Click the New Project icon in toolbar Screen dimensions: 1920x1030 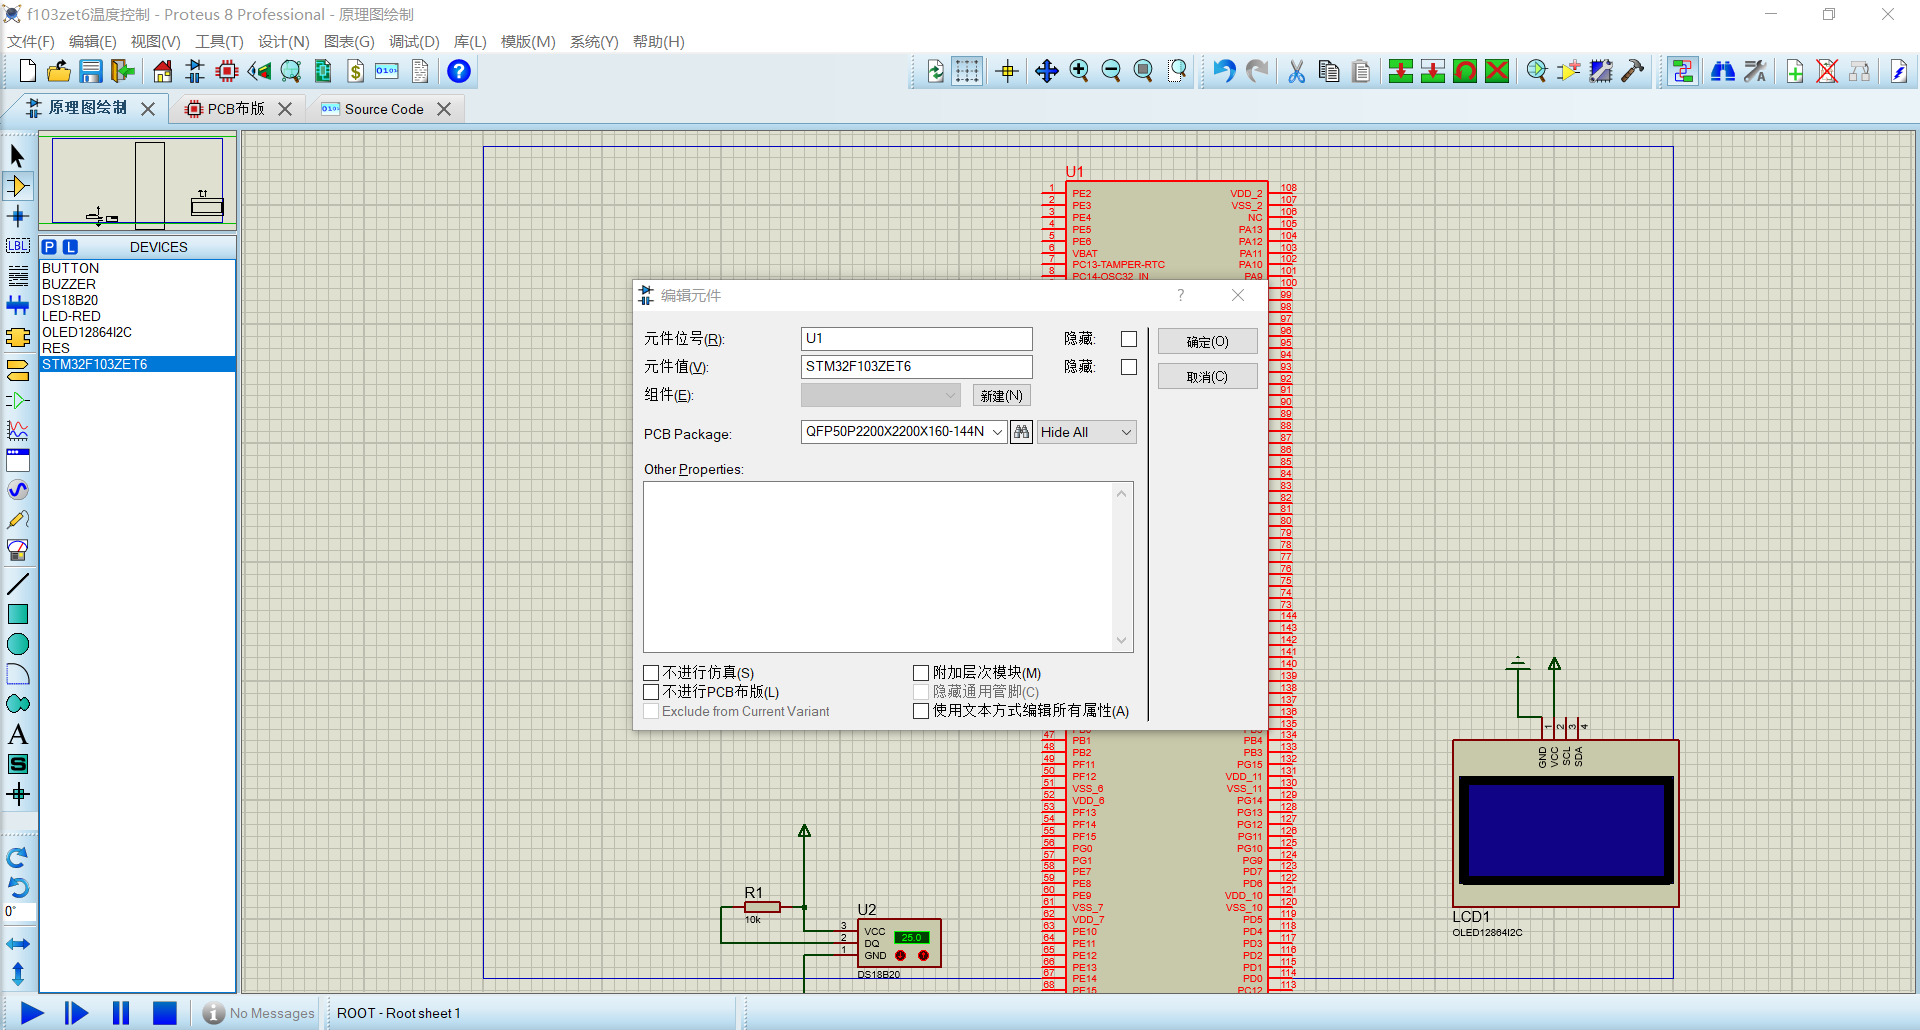(28, 71)
